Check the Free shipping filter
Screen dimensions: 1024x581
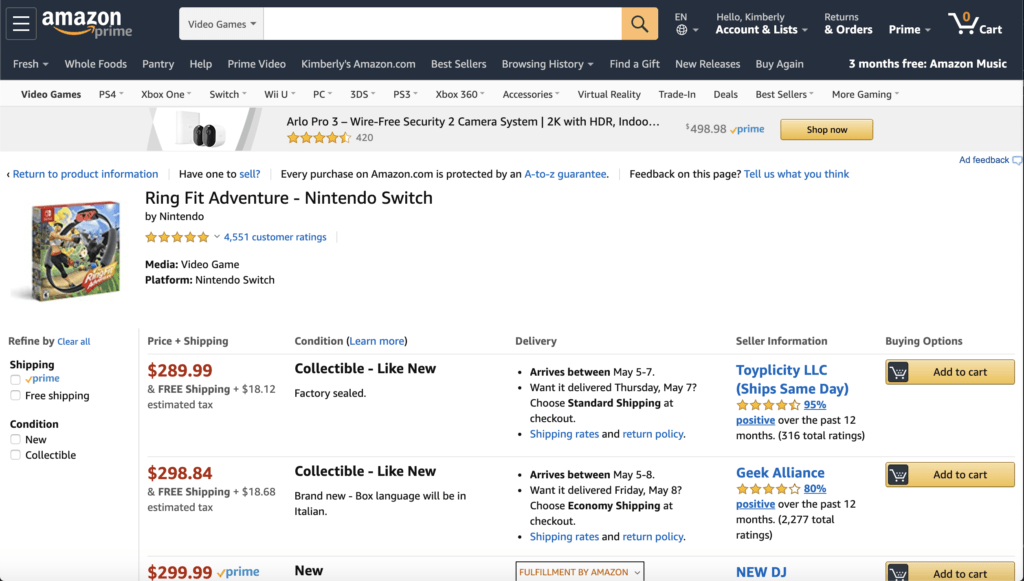(15, 396)
